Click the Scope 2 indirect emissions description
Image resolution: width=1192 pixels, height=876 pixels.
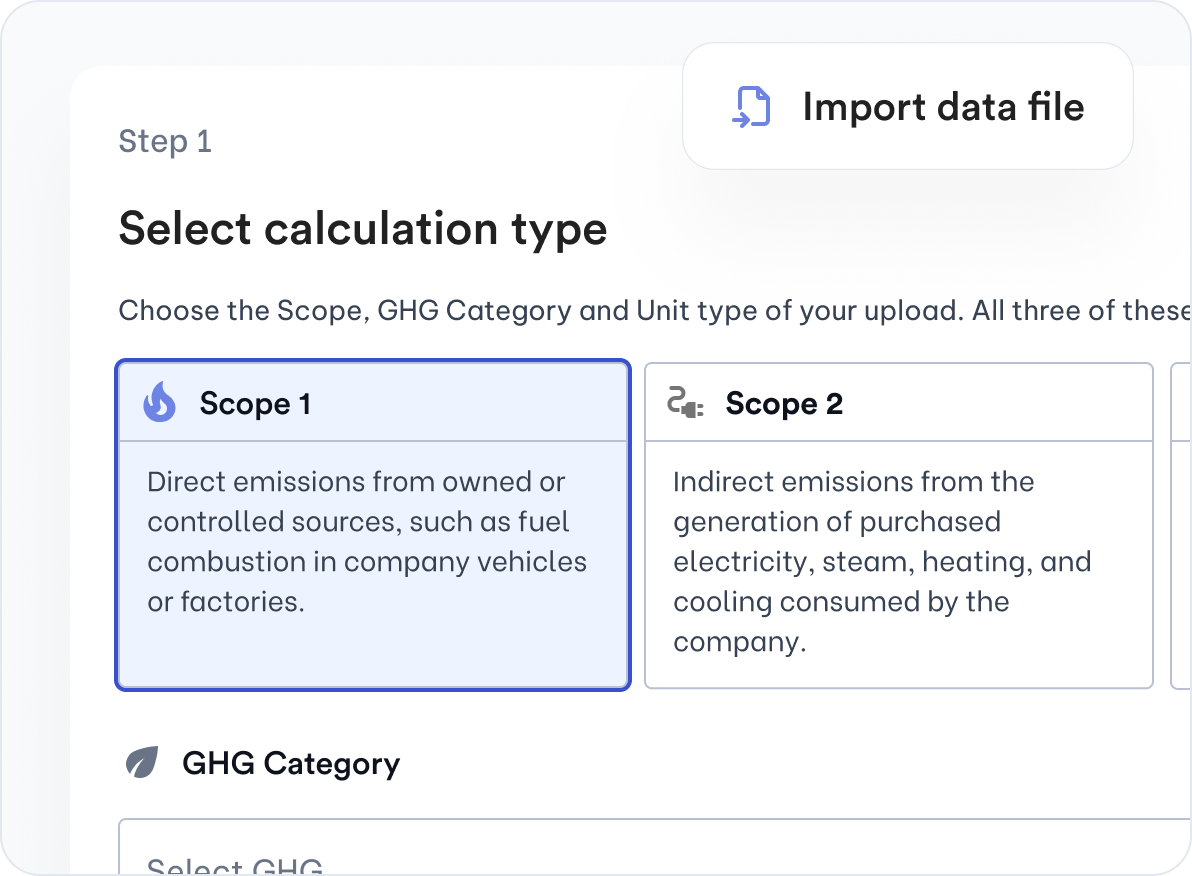(x=882, y=562)
